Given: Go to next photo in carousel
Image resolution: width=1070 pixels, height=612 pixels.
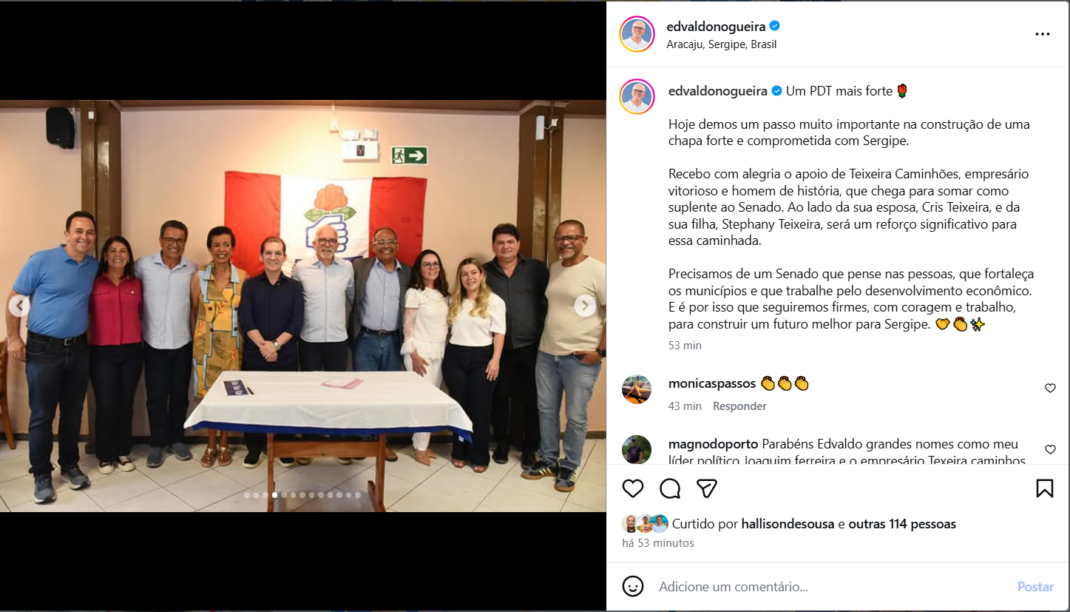Looking at the screenshot, I should pos(585,306).
